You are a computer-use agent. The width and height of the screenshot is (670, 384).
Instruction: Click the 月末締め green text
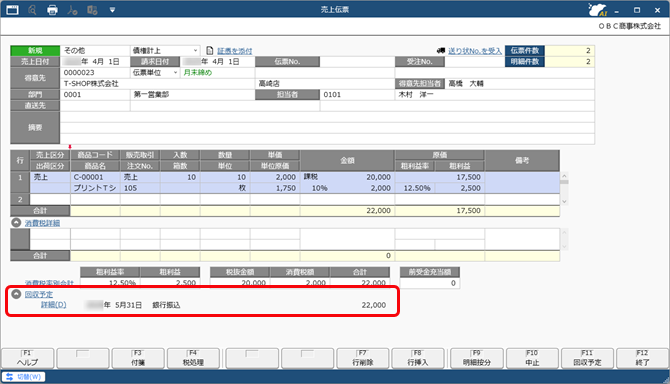click(198, 73)
